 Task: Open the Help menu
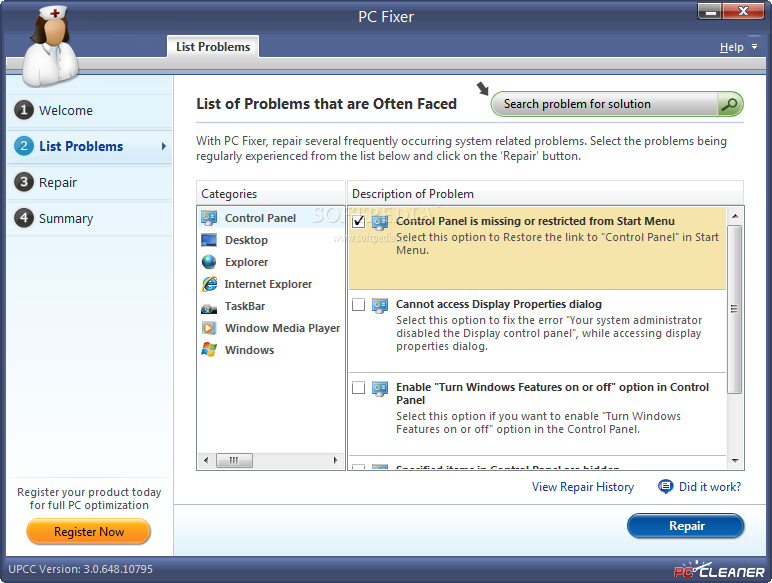point(731,47)
